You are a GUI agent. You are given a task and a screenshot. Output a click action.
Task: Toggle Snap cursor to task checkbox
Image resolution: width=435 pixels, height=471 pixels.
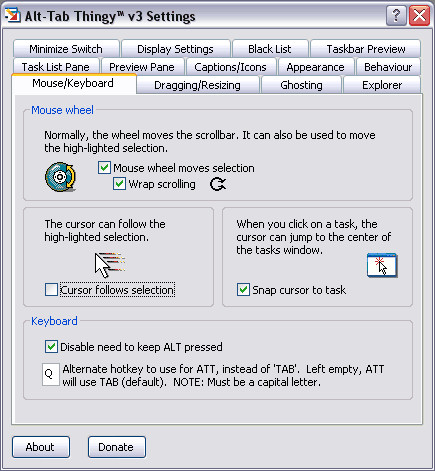click(243, 290)
